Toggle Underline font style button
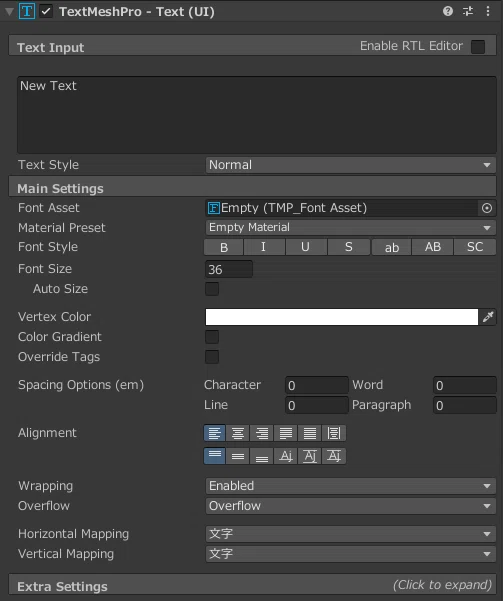This screenshot has height=601, width=503. [x=306, y=247]
